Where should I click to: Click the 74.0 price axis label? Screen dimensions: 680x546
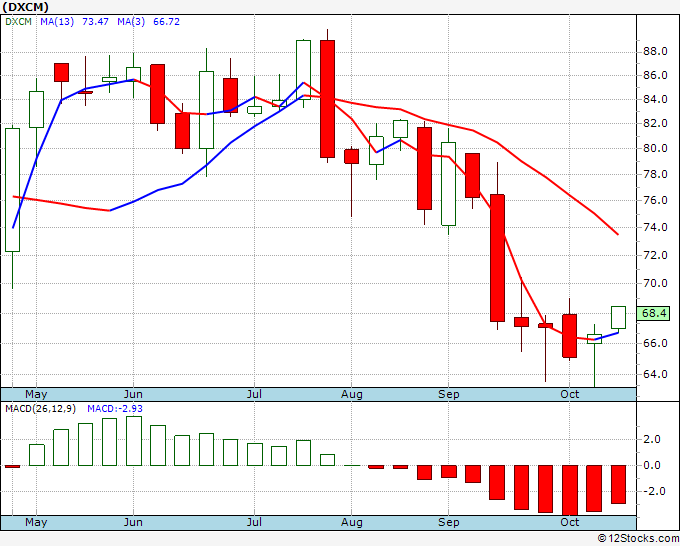tap(654, 227)
